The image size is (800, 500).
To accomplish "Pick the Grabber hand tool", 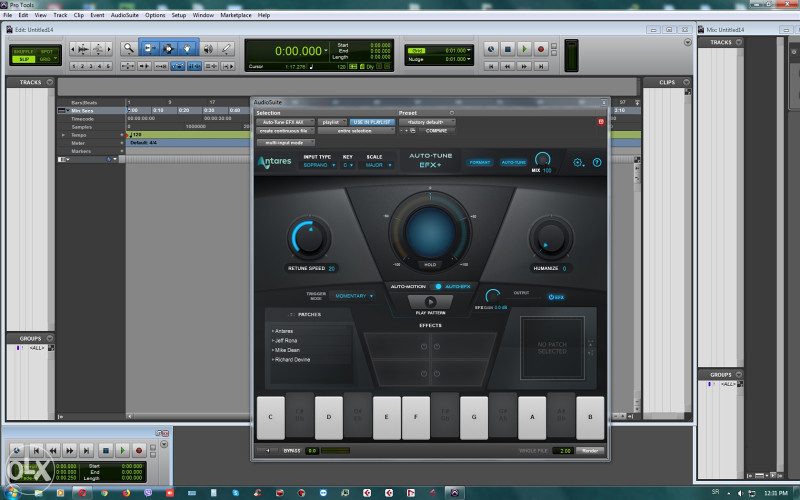I will click(x=187, y=49).
